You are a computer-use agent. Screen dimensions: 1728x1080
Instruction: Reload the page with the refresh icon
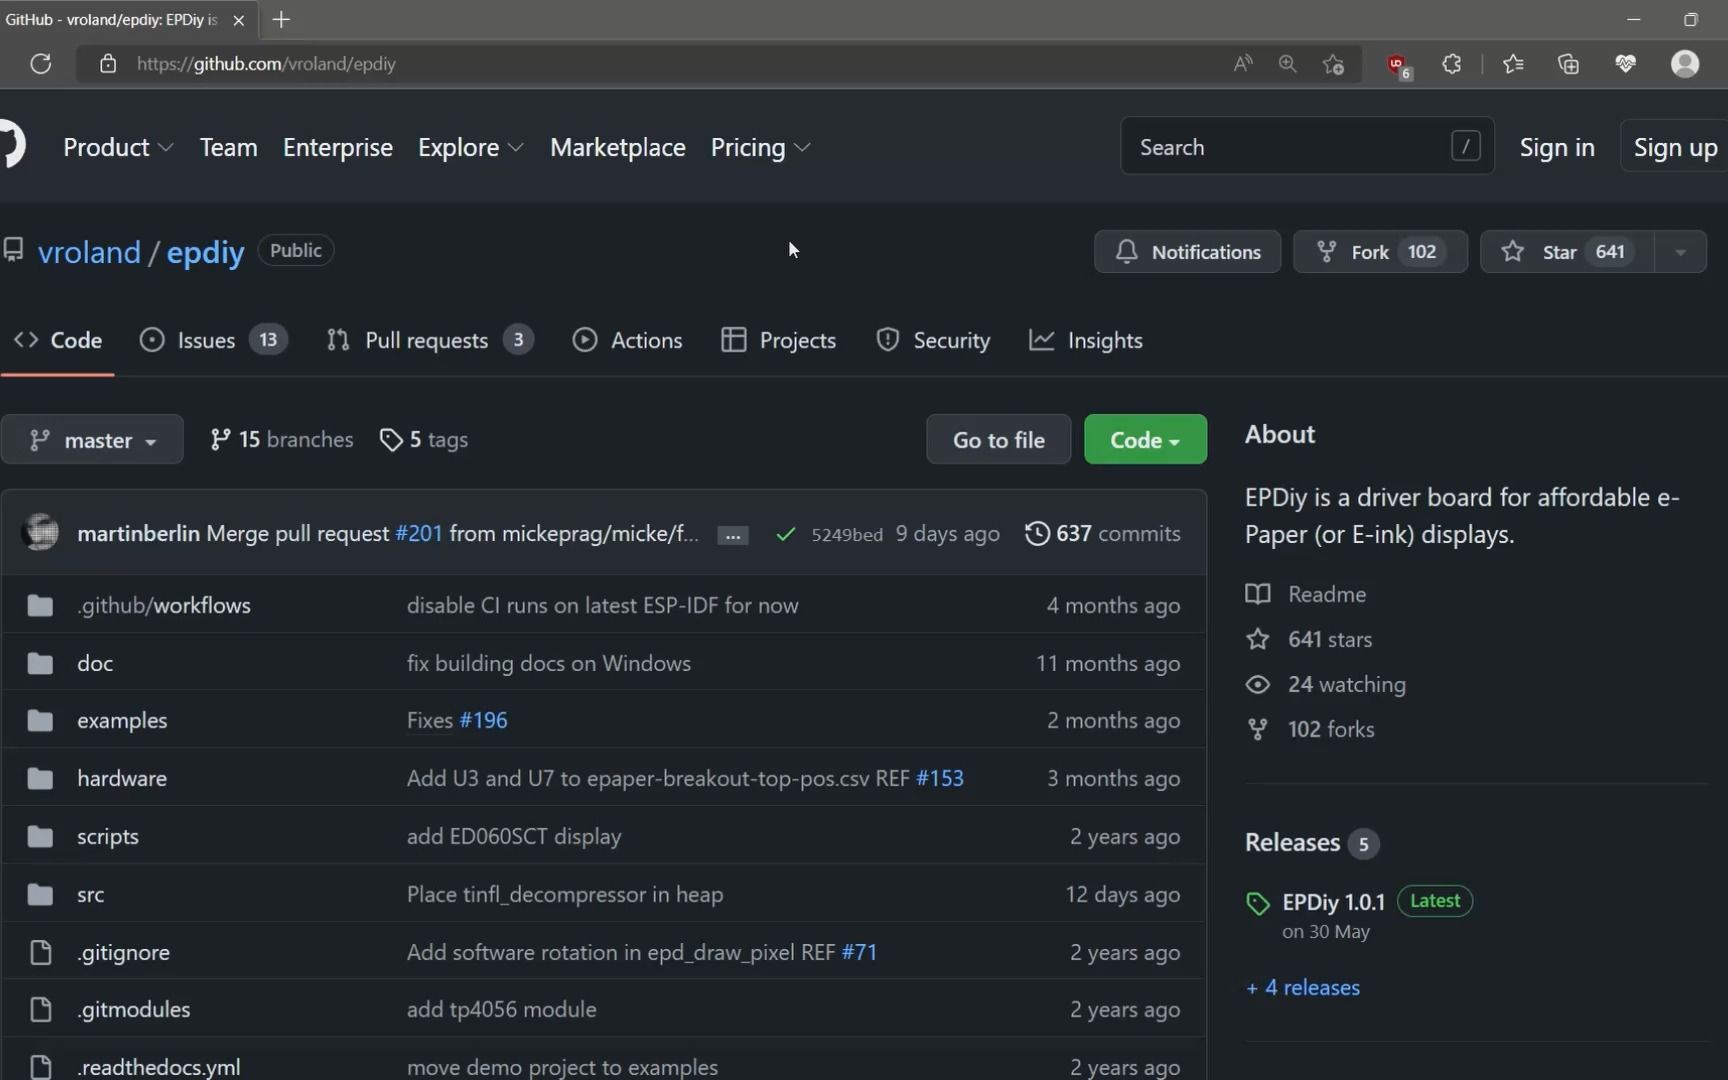coord(40,64)
